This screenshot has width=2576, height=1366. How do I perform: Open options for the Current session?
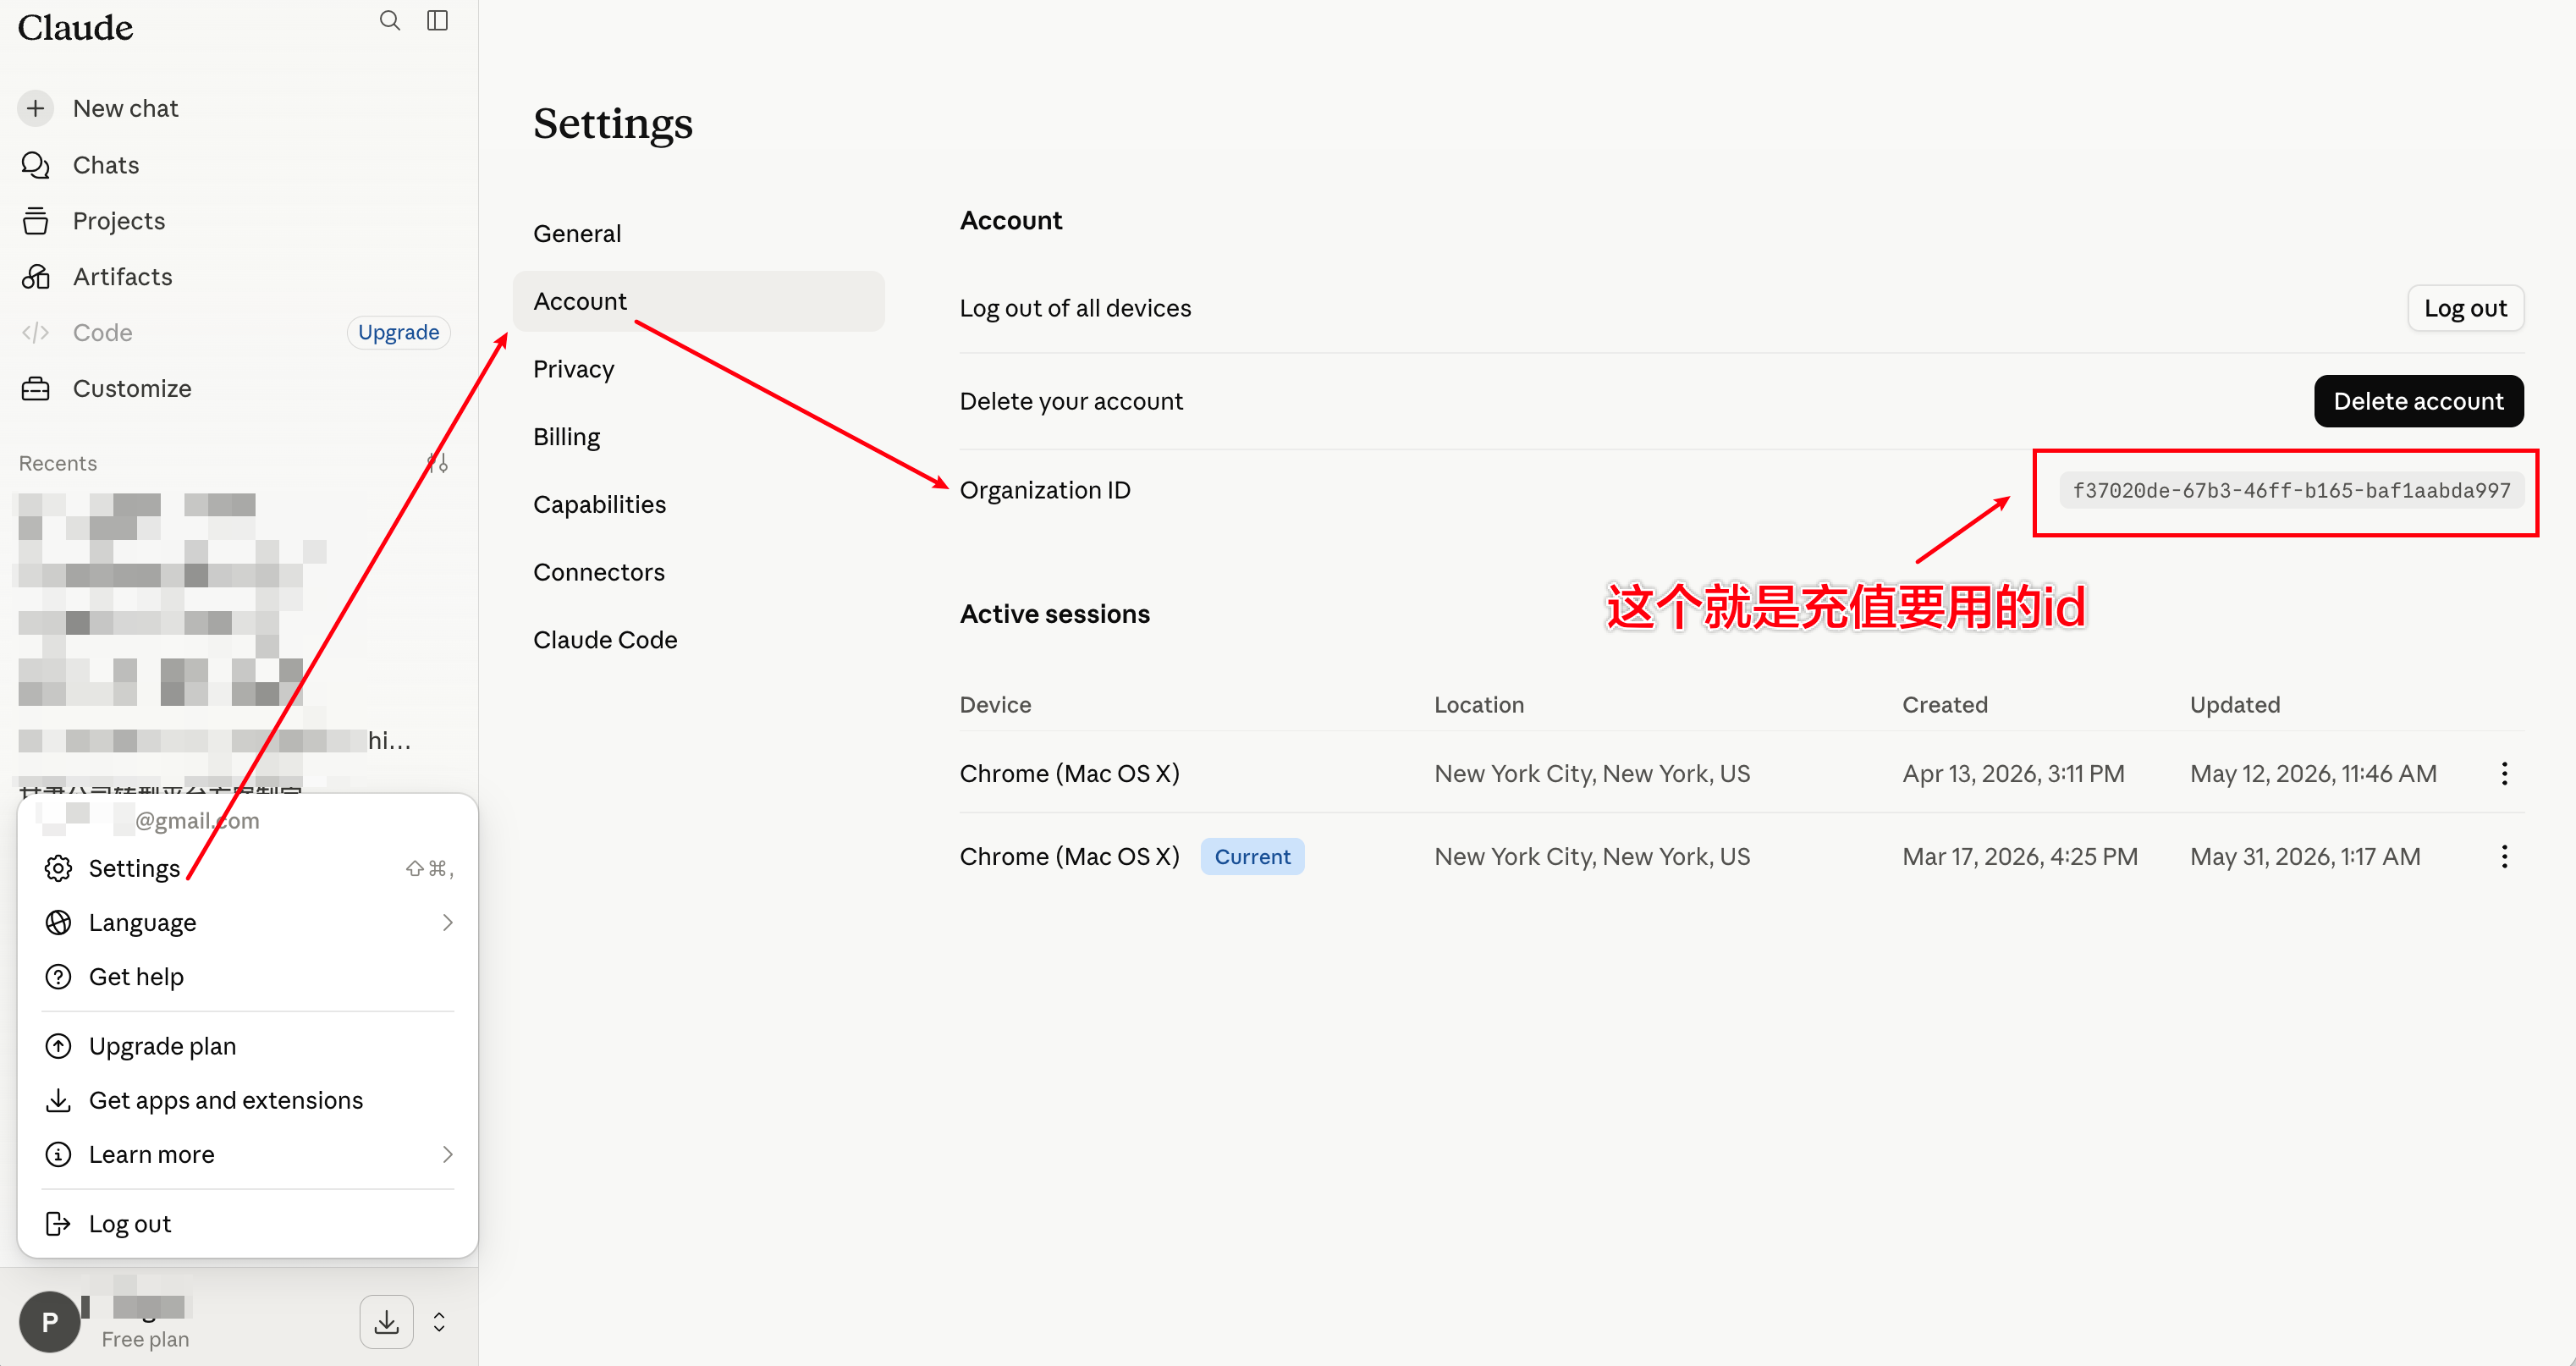[x=2504, y=857]
